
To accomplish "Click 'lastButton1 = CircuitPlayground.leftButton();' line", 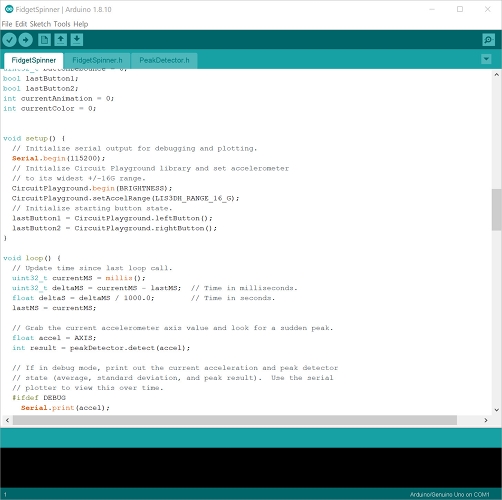I will [x=112, y=218].
